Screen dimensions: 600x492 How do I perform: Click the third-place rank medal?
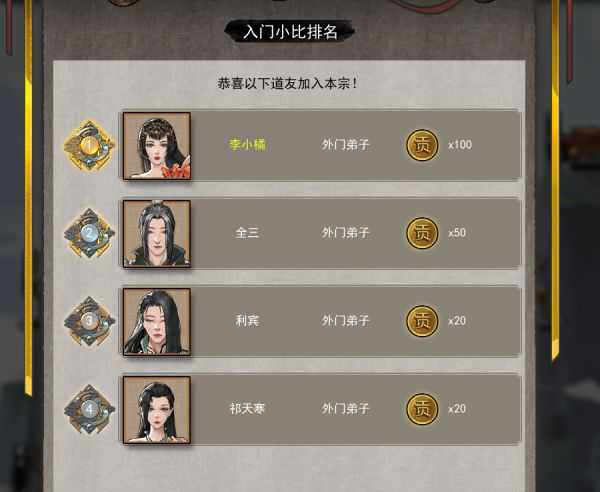coord(89,321)
